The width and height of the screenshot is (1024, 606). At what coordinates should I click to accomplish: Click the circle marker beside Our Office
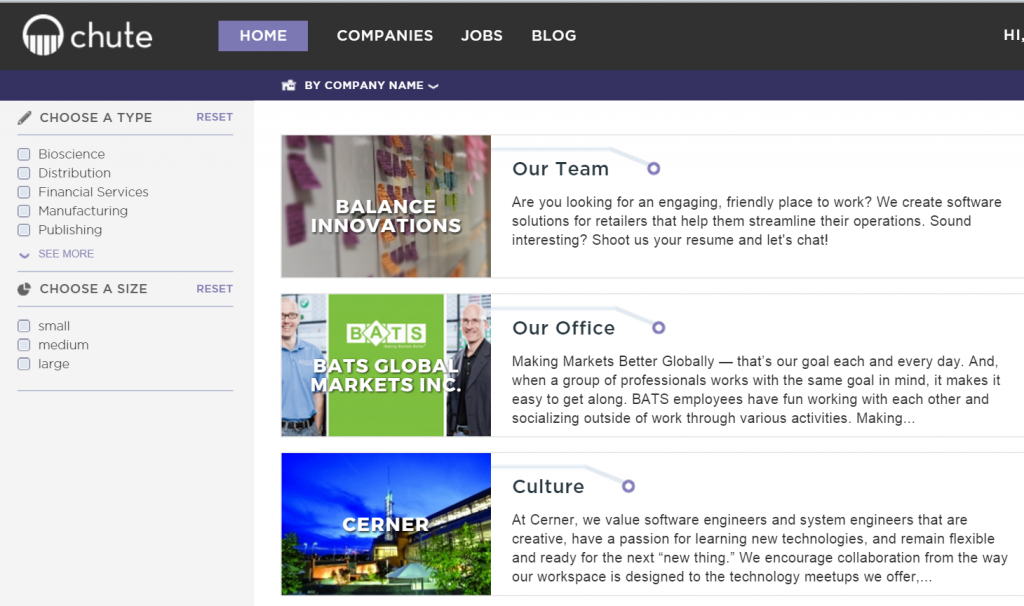[658, 327]
